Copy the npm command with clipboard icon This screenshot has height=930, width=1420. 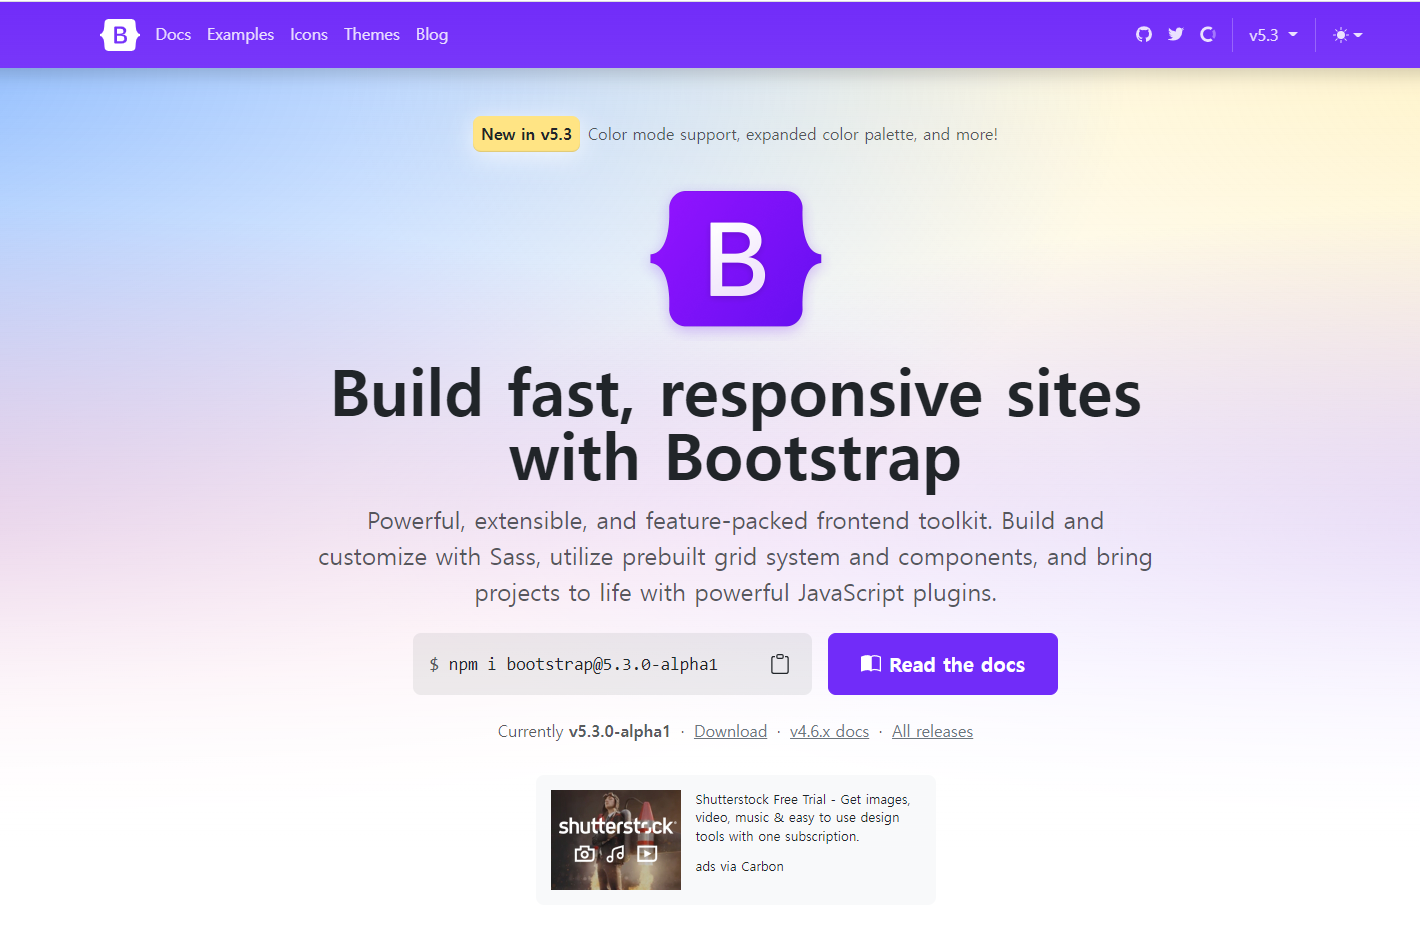780,664
